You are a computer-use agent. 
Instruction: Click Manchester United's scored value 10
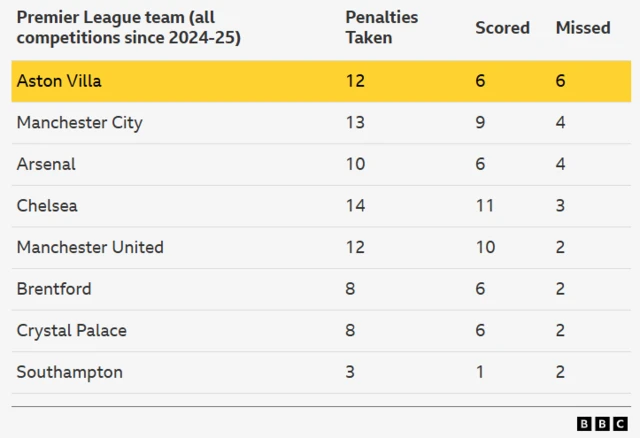pos(485,247)
